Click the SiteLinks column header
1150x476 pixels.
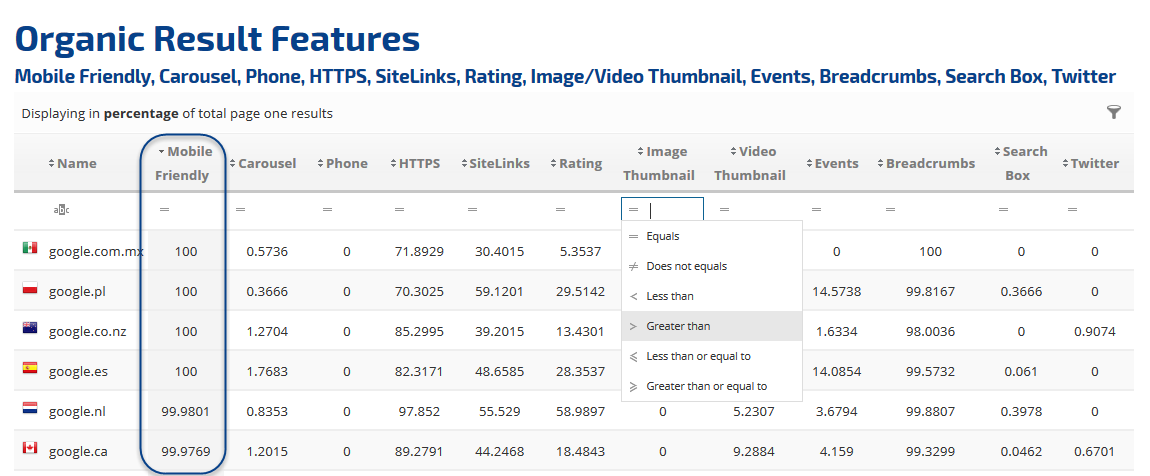coord(498,163)
